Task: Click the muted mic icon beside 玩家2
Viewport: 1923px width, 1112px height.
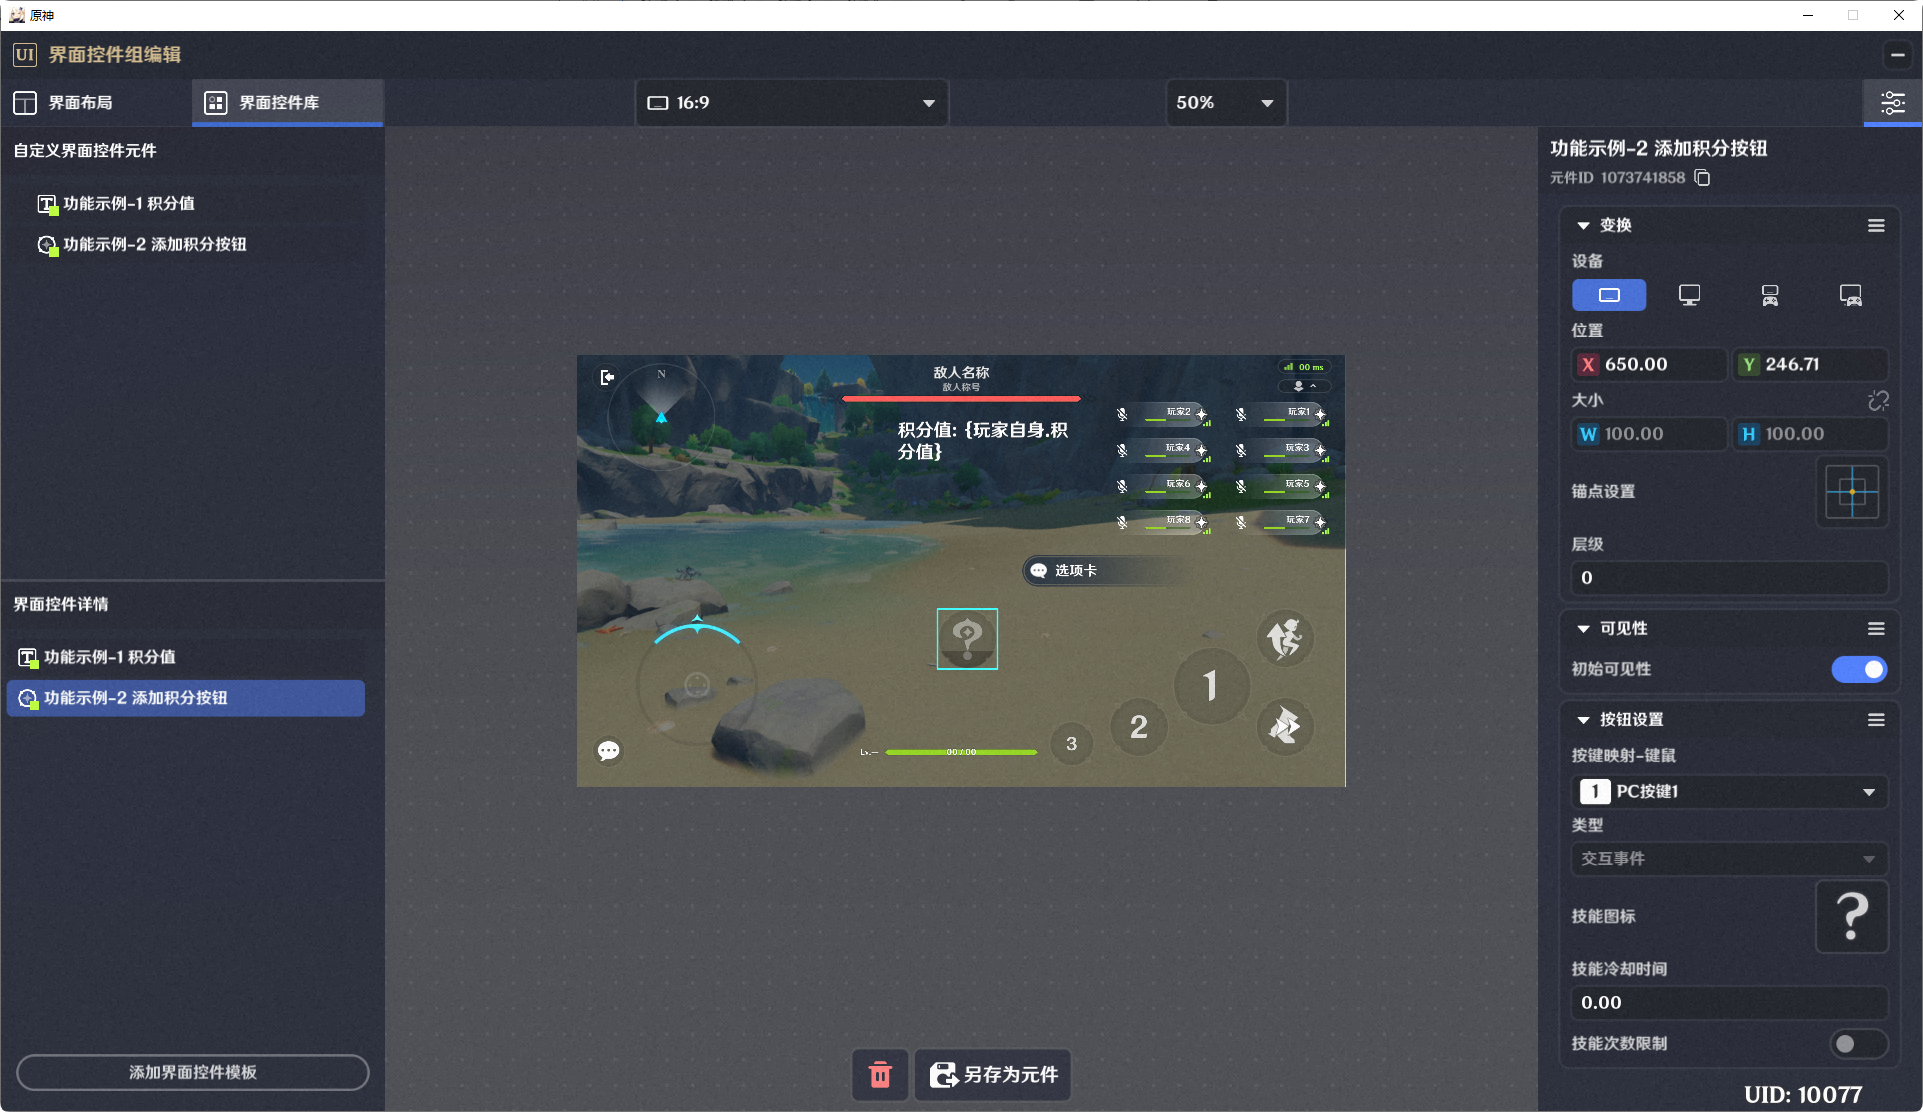Action: [1122, 414]
